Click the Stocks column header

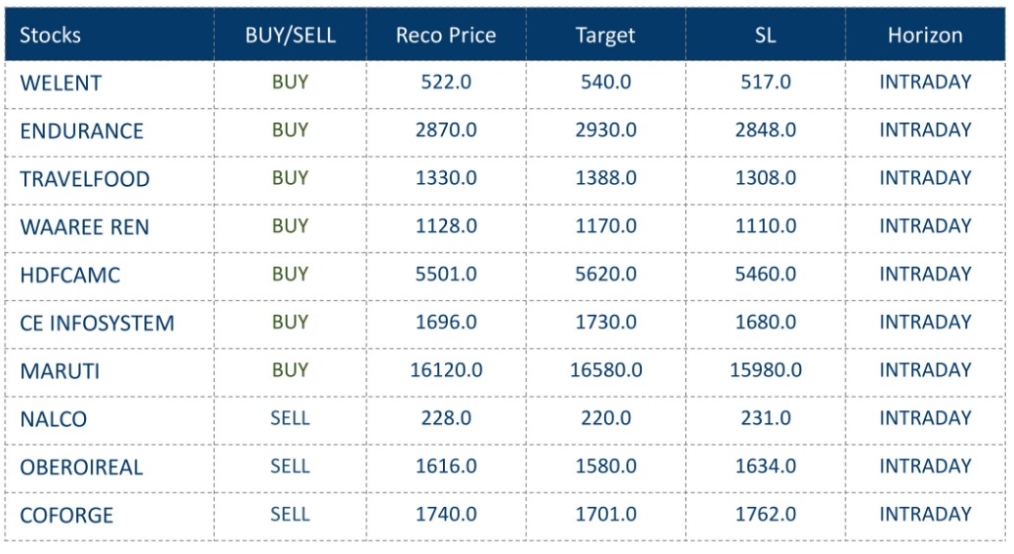(51, 35)
